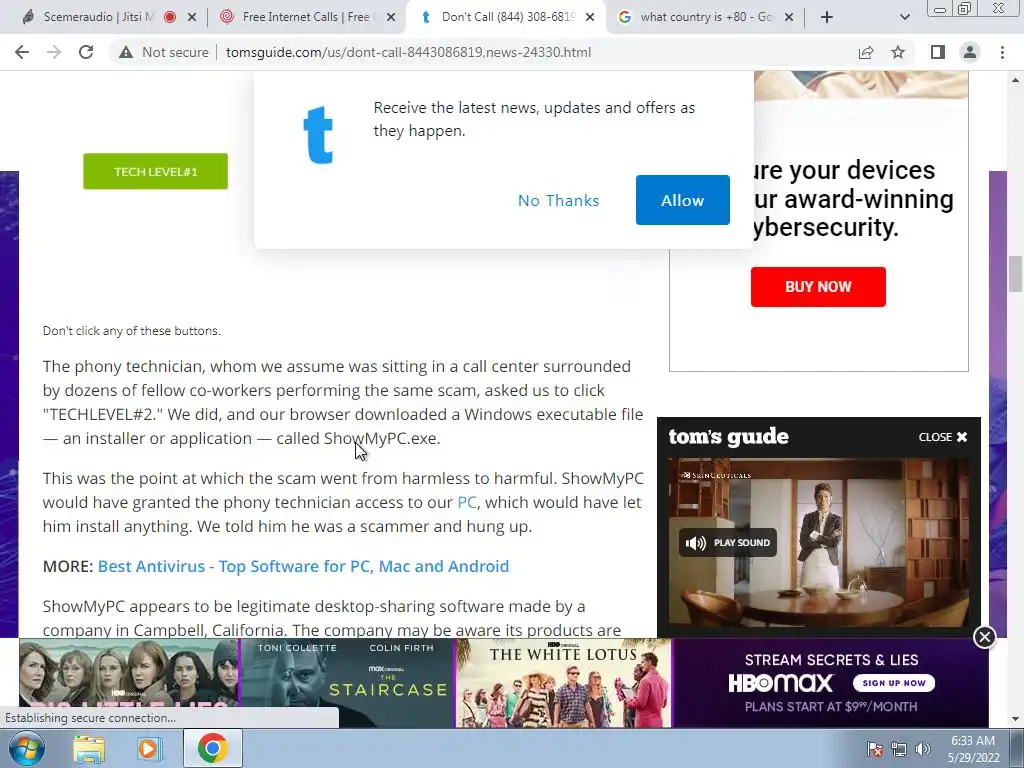Select the Don't Call (844) 308-6819 tab

click(507, 17)
